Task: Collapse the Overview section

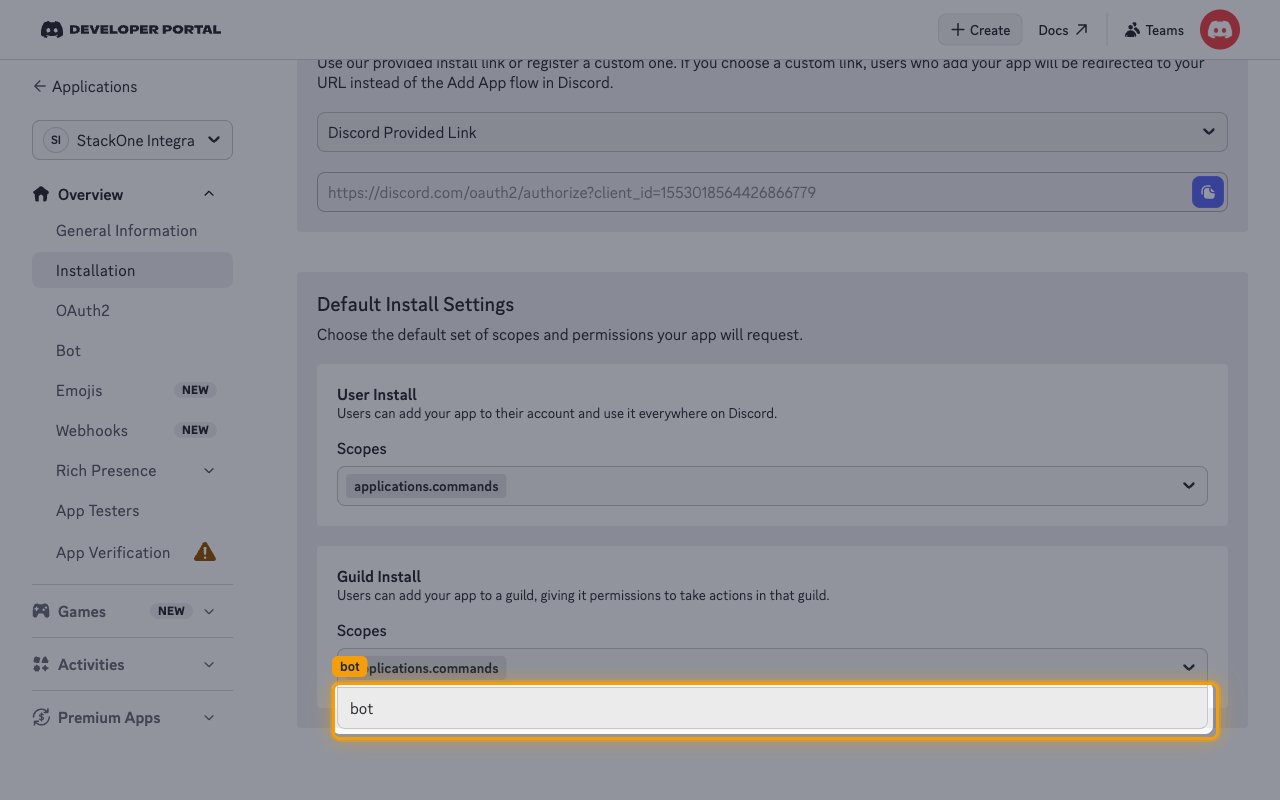Action: 208,194
